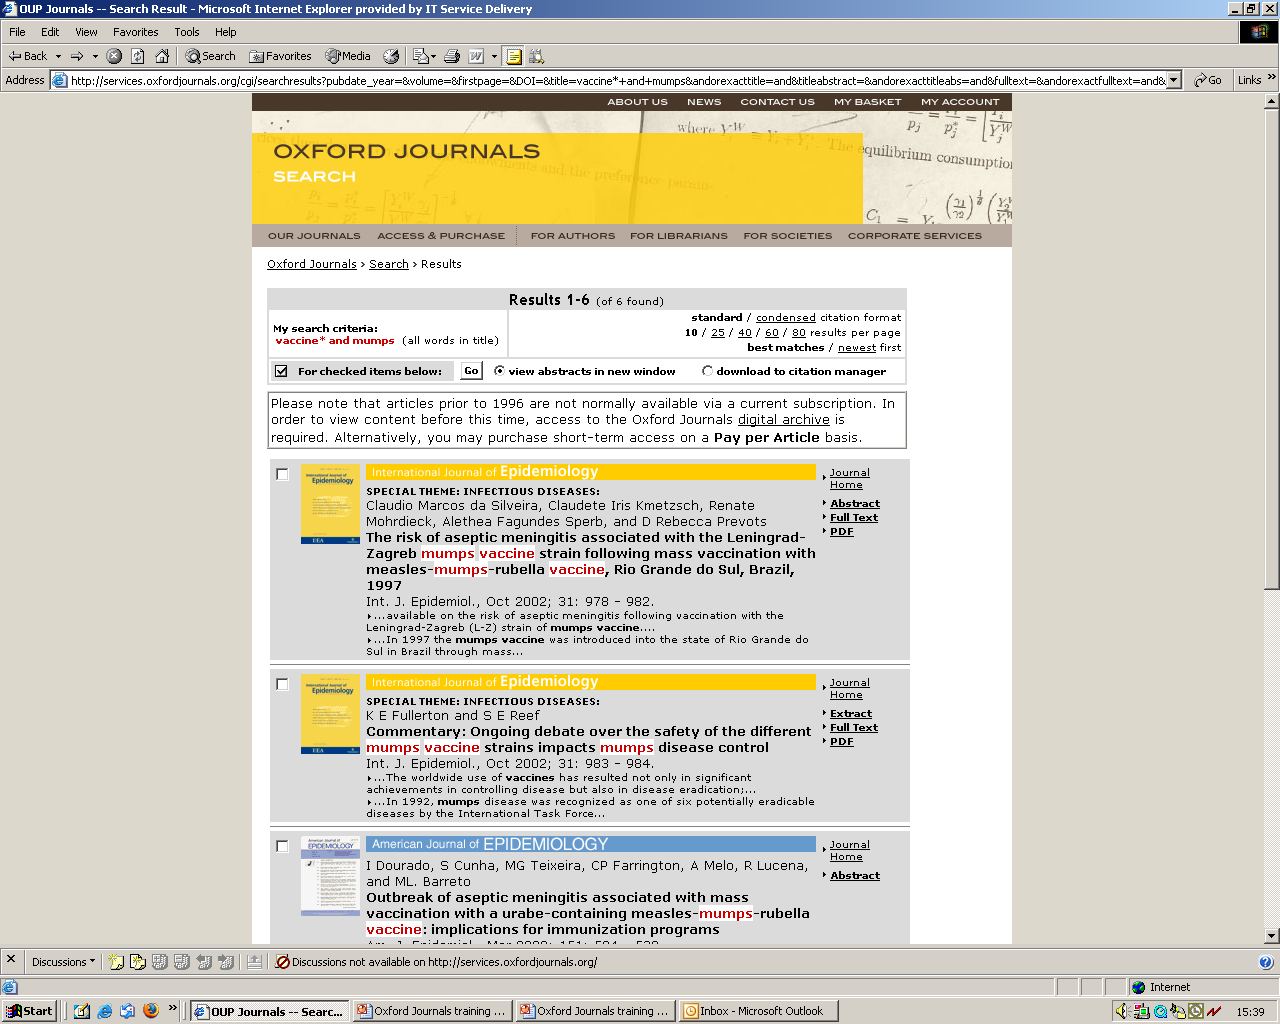This screenshot has height=1024, width=1280.
Task: Open the Edit menu
Action: coord(50,32)
